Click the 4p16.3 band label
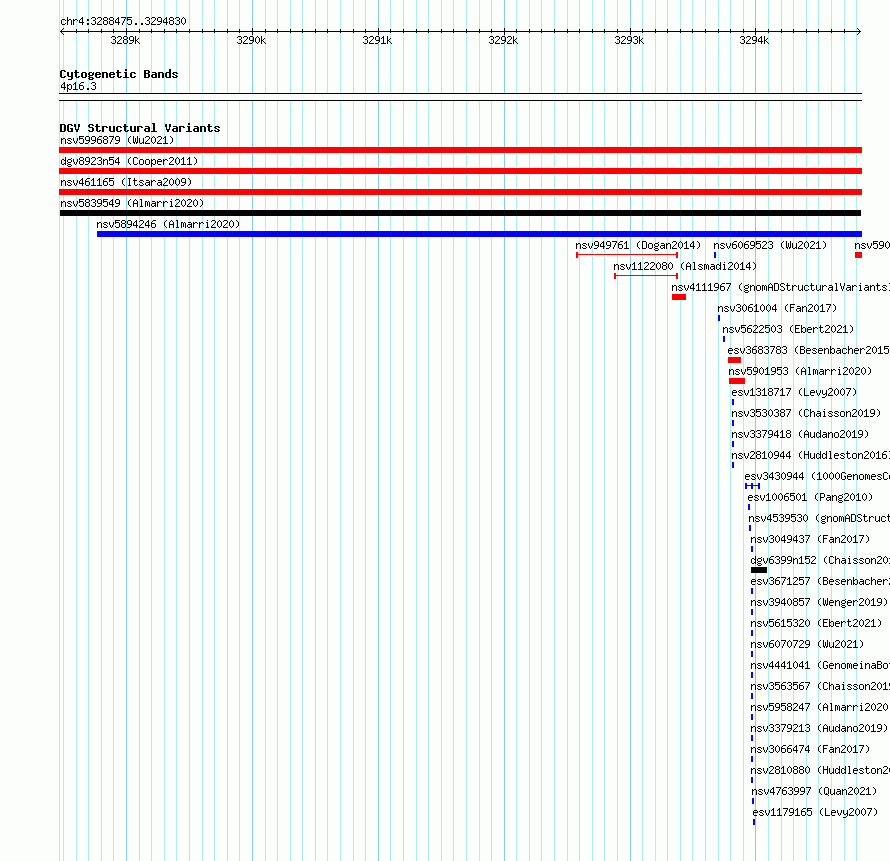This screenshot has height=861, width=890. 78,86
